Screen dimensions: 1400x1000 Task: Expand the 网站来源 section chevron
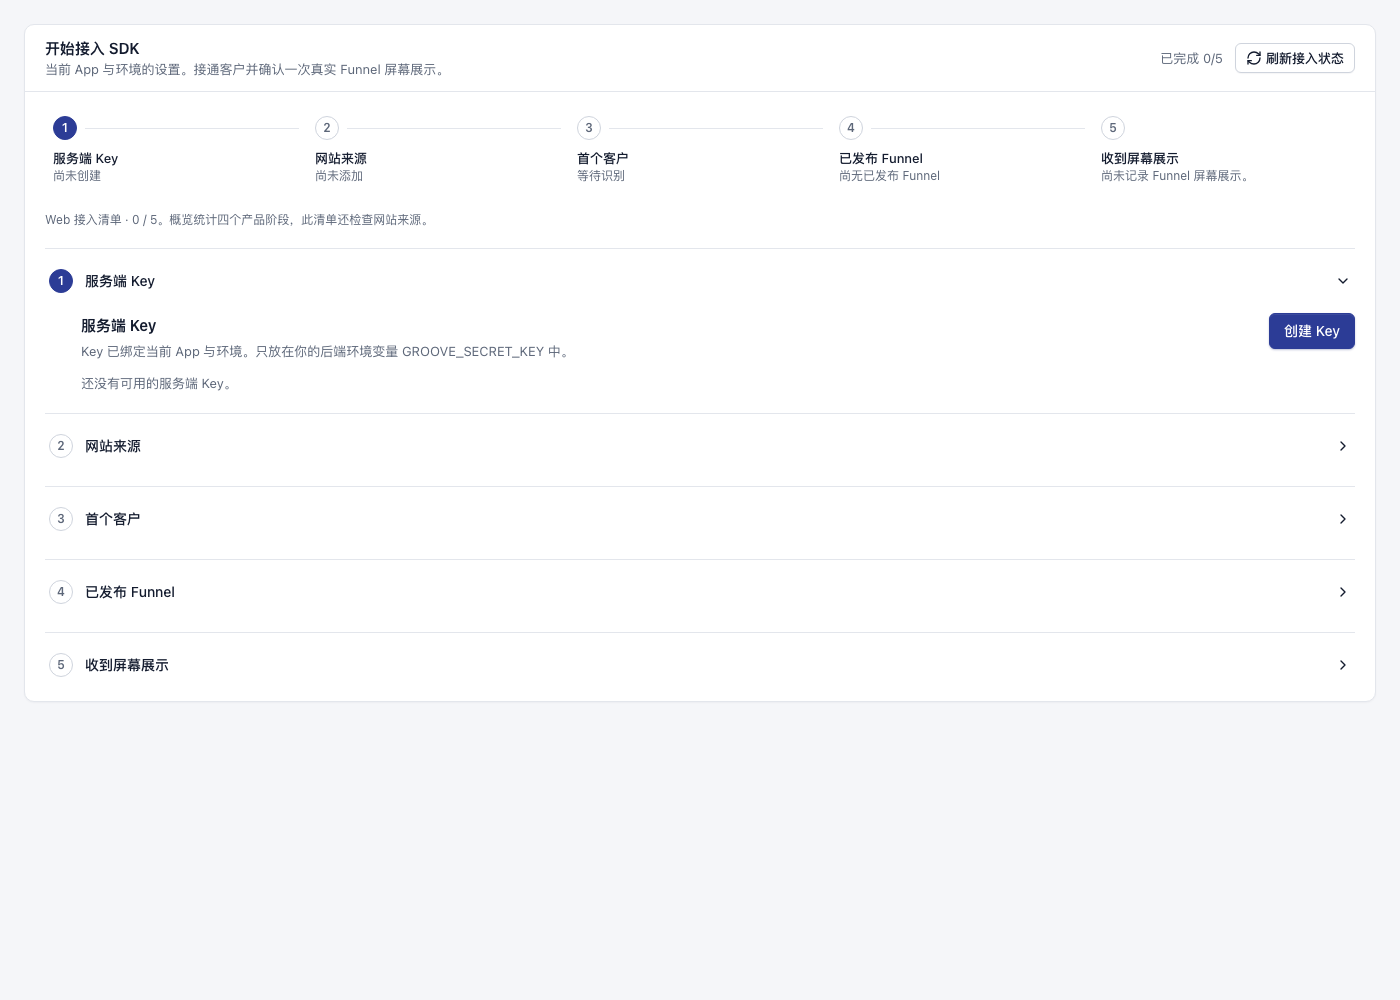click(1343, 446)
